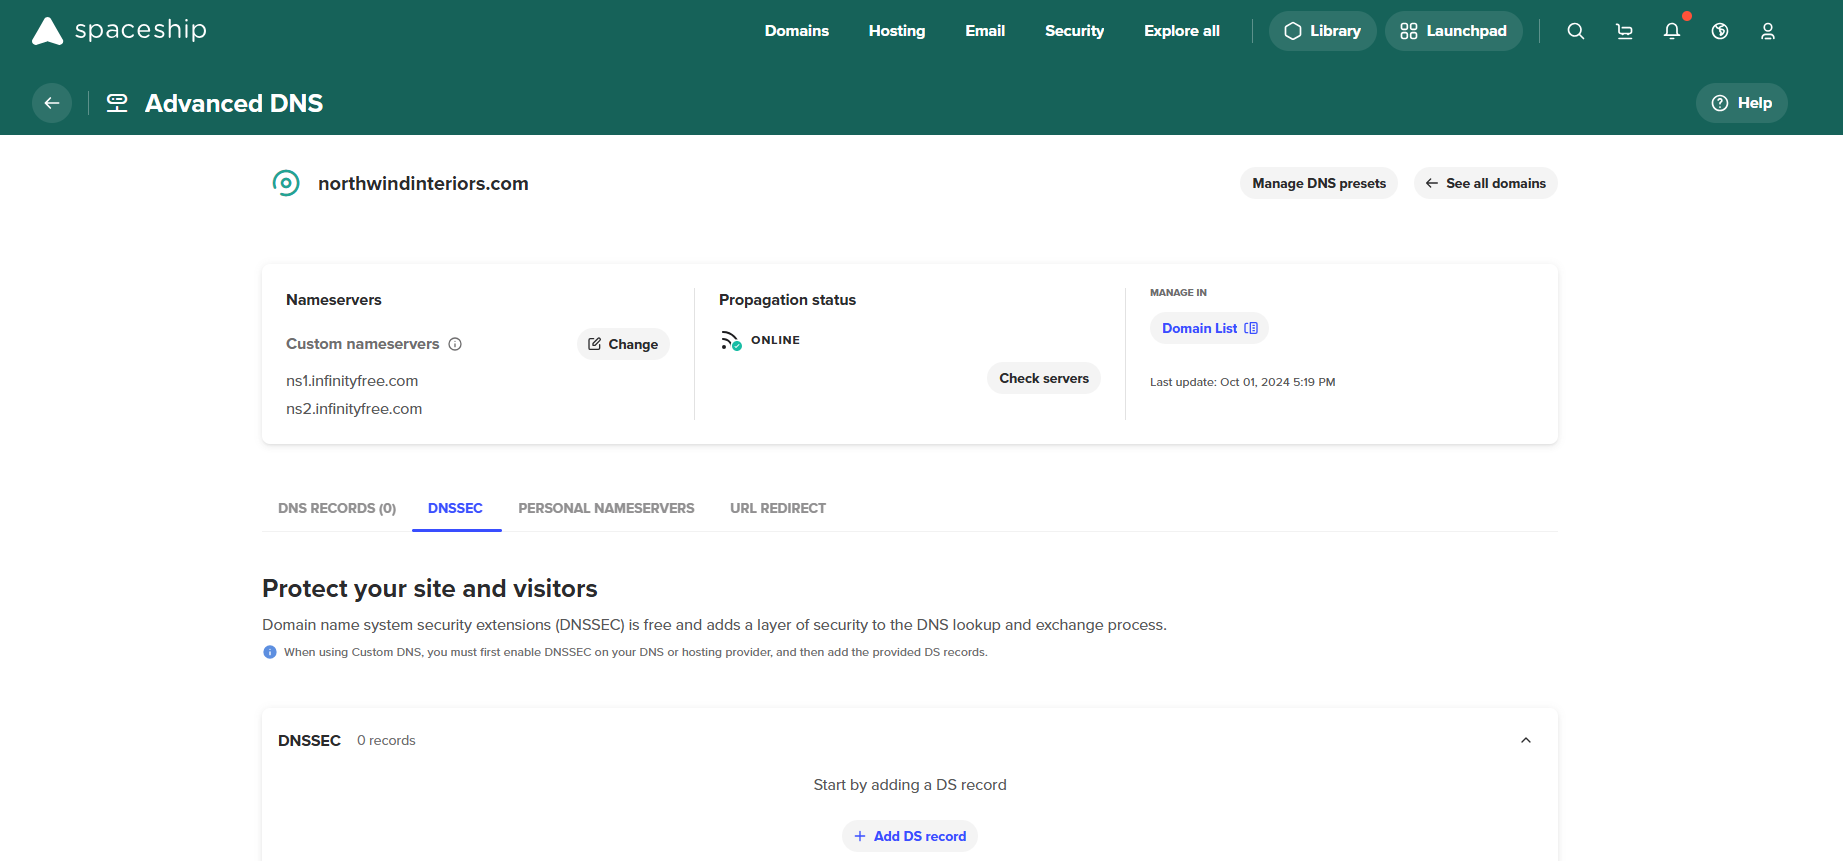This screenshot has width=1843, height=861.
Task: Click Manage DNS presets
Action: click(x=1318, y=183)
